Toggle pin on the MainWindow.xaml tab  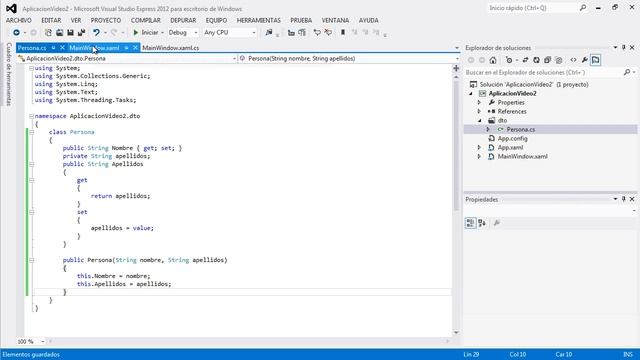[127, 48]
